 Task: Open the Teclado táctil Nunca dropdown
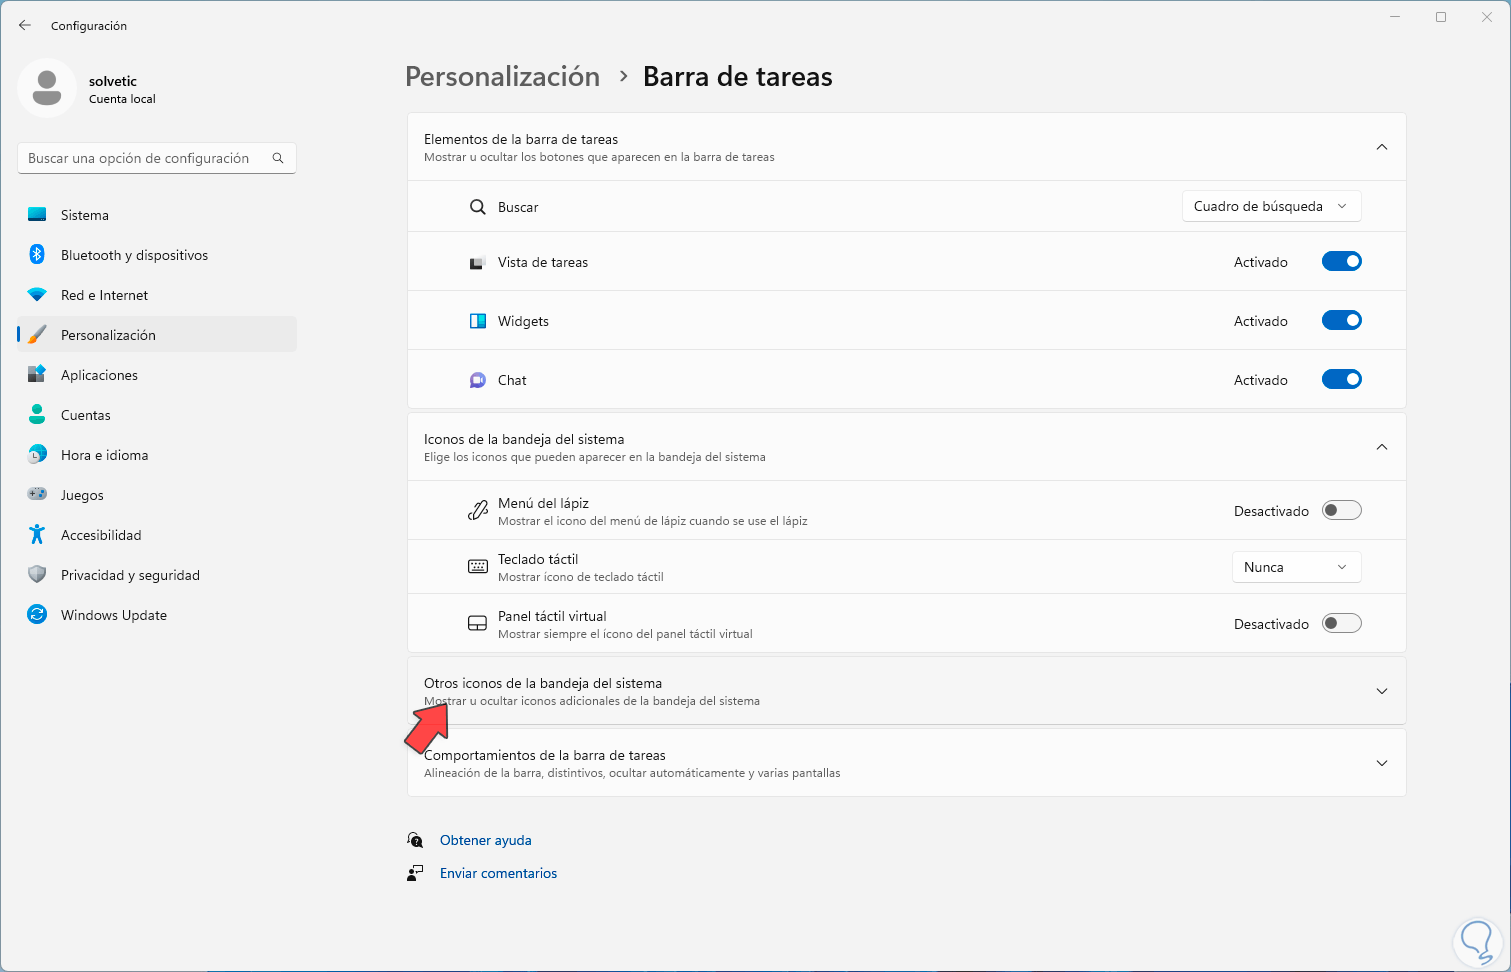1295,567
